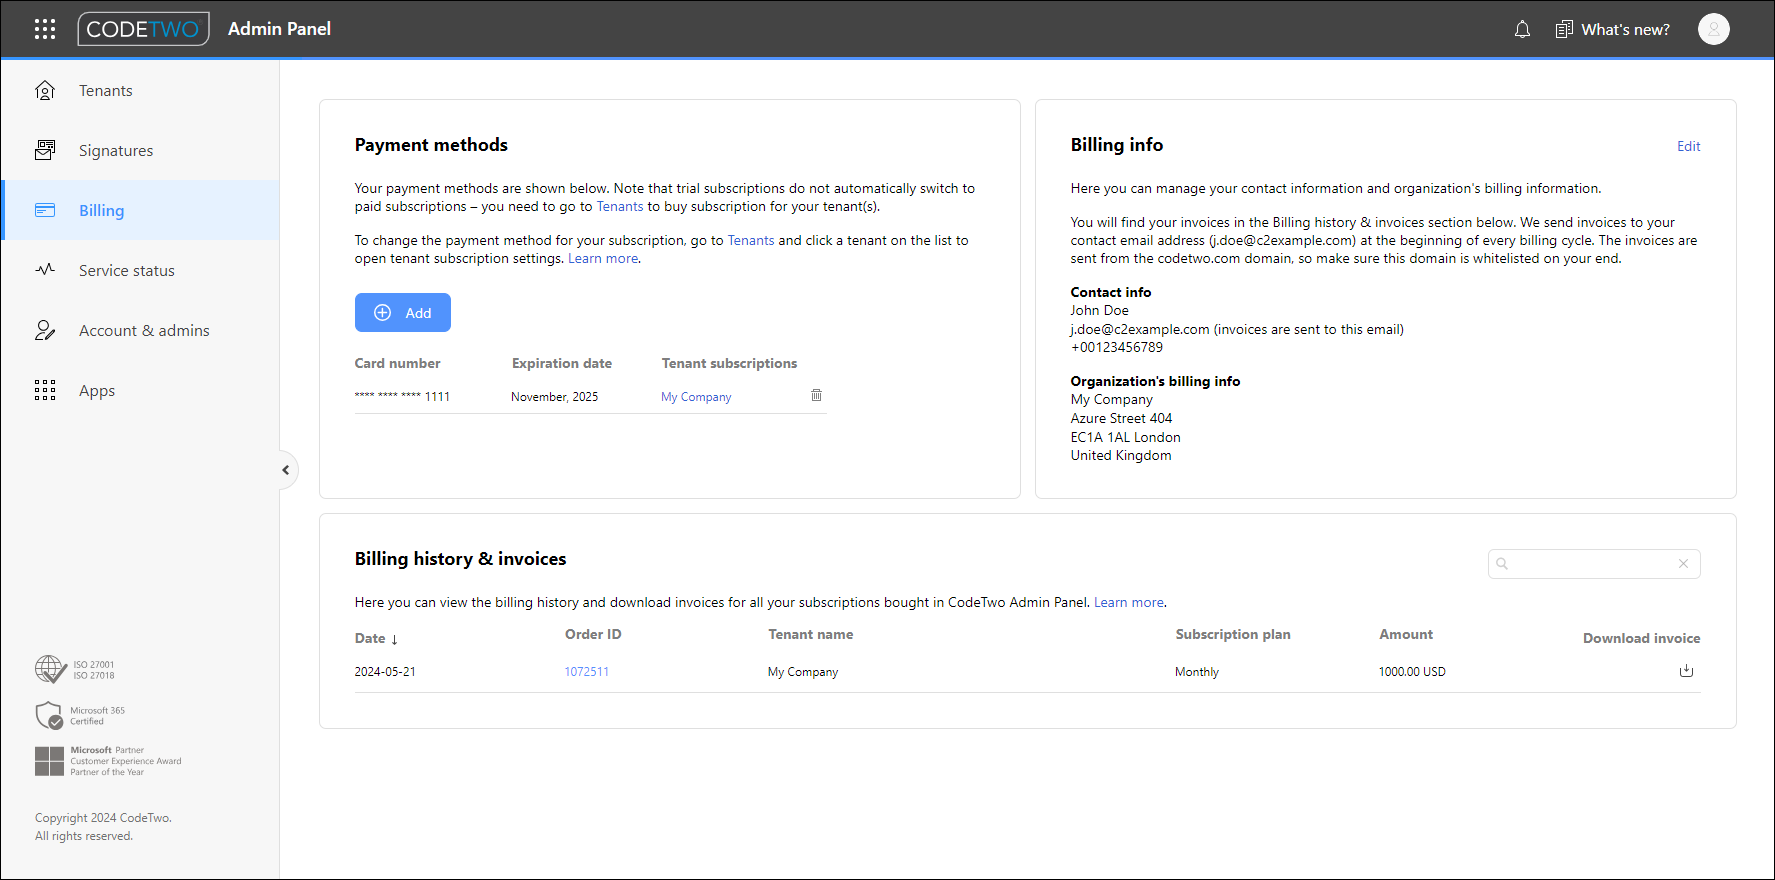Click the Card number column header

397,363
